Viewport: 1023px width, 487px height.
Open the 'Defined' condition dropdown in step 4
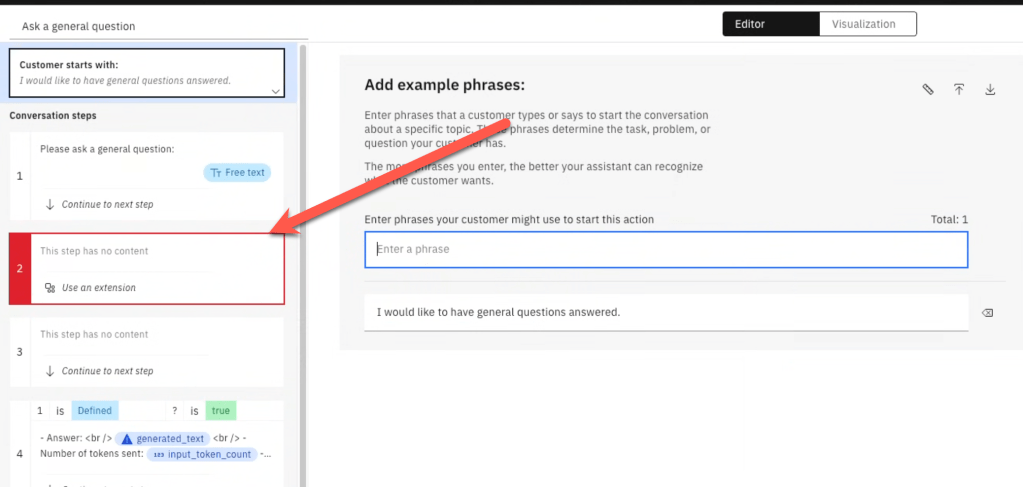(x=94, y=411)
